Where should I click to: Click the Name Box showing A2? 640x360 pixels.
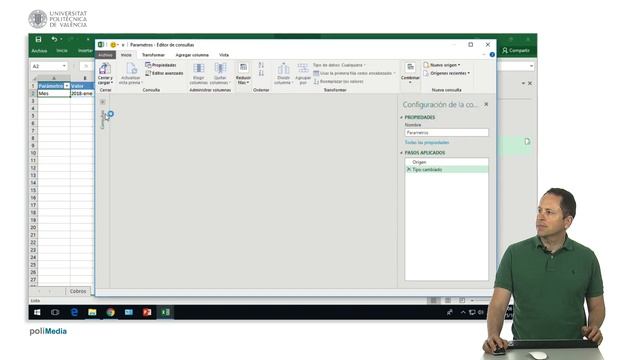coord(49,66)
